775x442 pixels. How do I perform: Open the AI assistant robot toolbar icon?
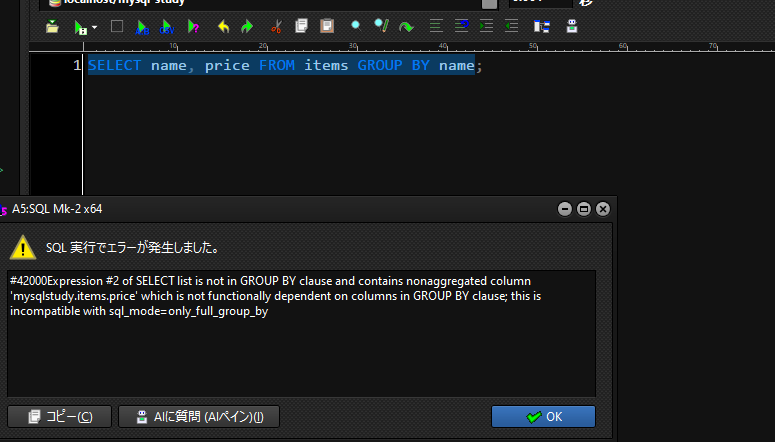point(572,26)
